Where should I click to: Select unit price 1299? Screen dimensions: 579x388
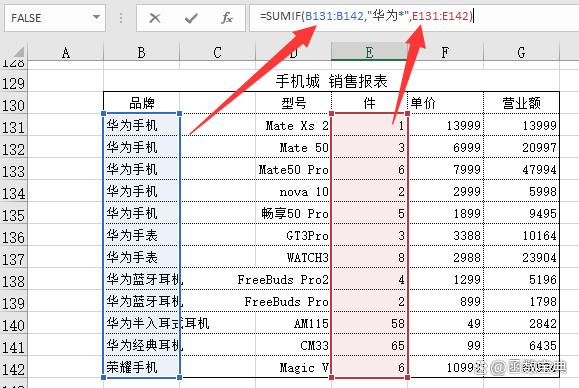pos(445,279)
